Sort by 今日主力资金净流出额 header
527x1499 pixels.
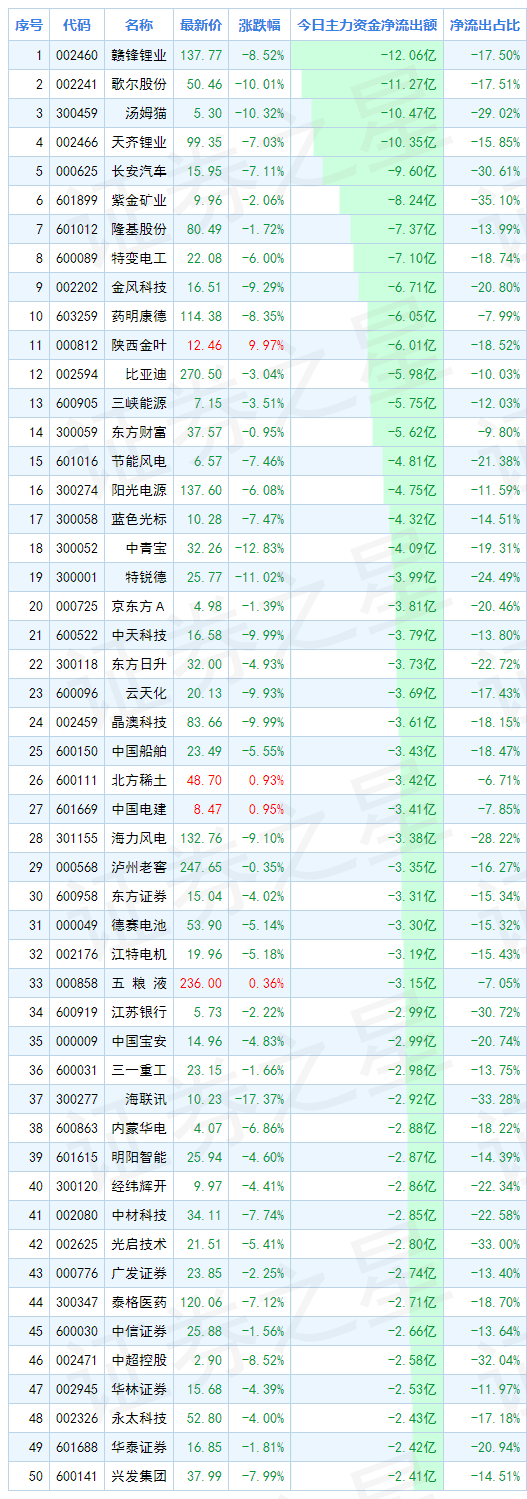click(367, 25)
